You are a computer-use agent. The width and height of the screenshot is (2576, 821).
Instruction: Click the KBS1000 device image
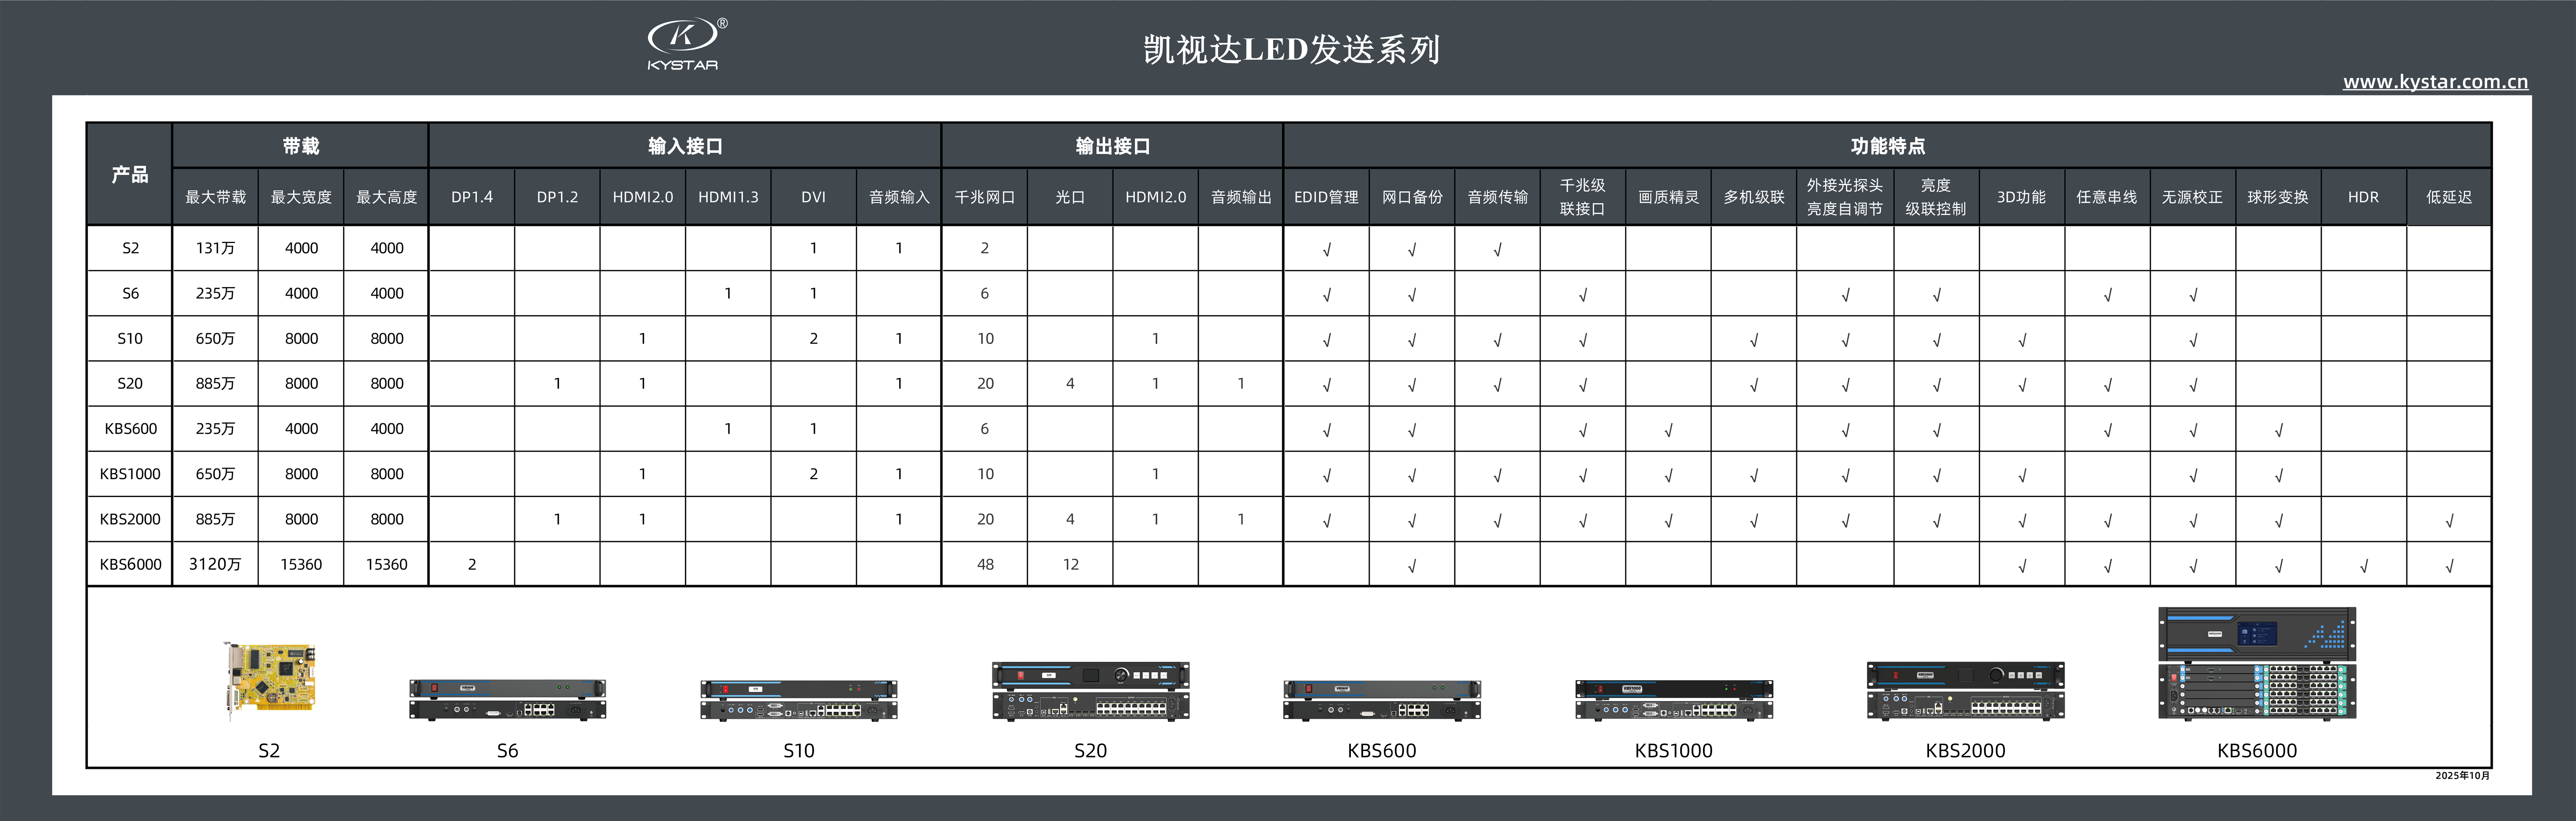click(x=1673, y=699)
